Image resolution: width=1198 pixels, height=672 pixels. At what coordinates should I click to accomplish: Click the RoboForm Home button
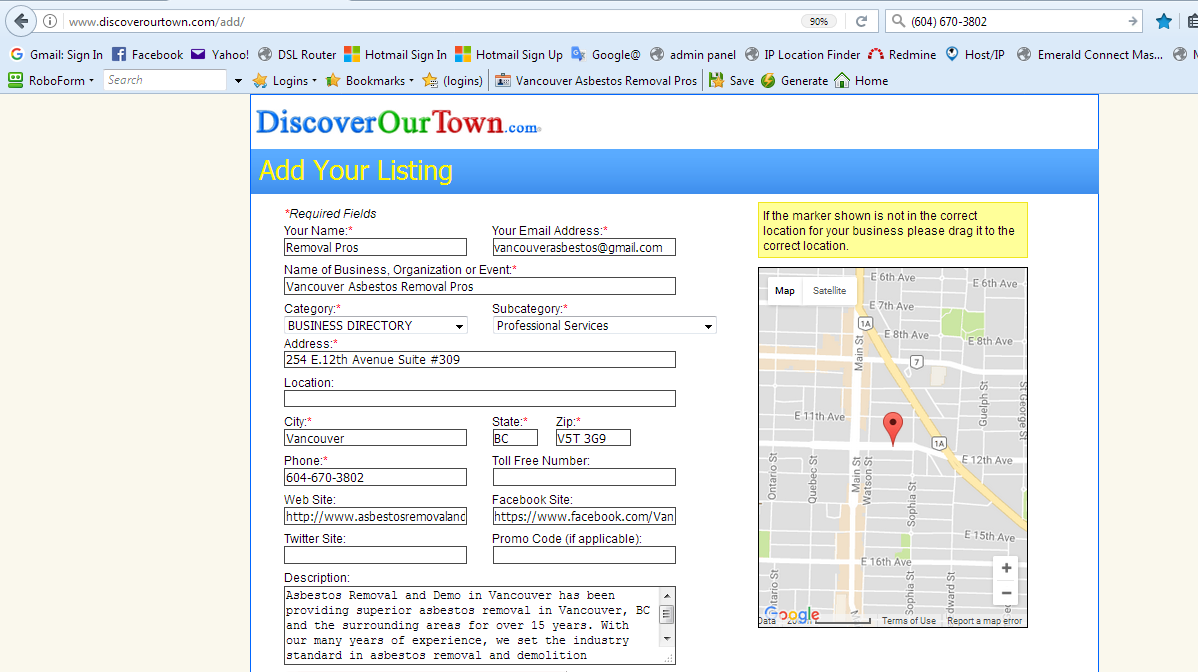861,80
